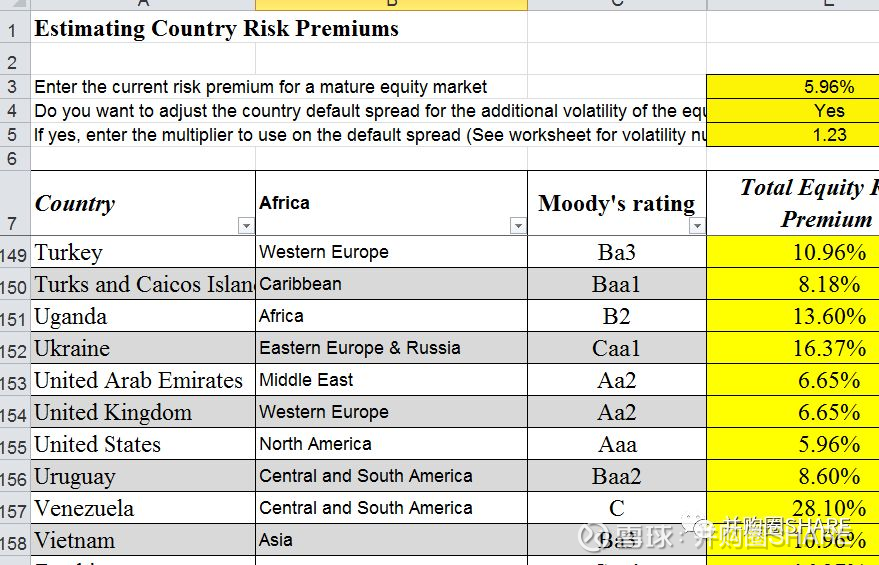Select Ukraine's Eastern Europe & Russia cell
The image size is (879, 565).
pyautogui.click(x=390, y=348)
